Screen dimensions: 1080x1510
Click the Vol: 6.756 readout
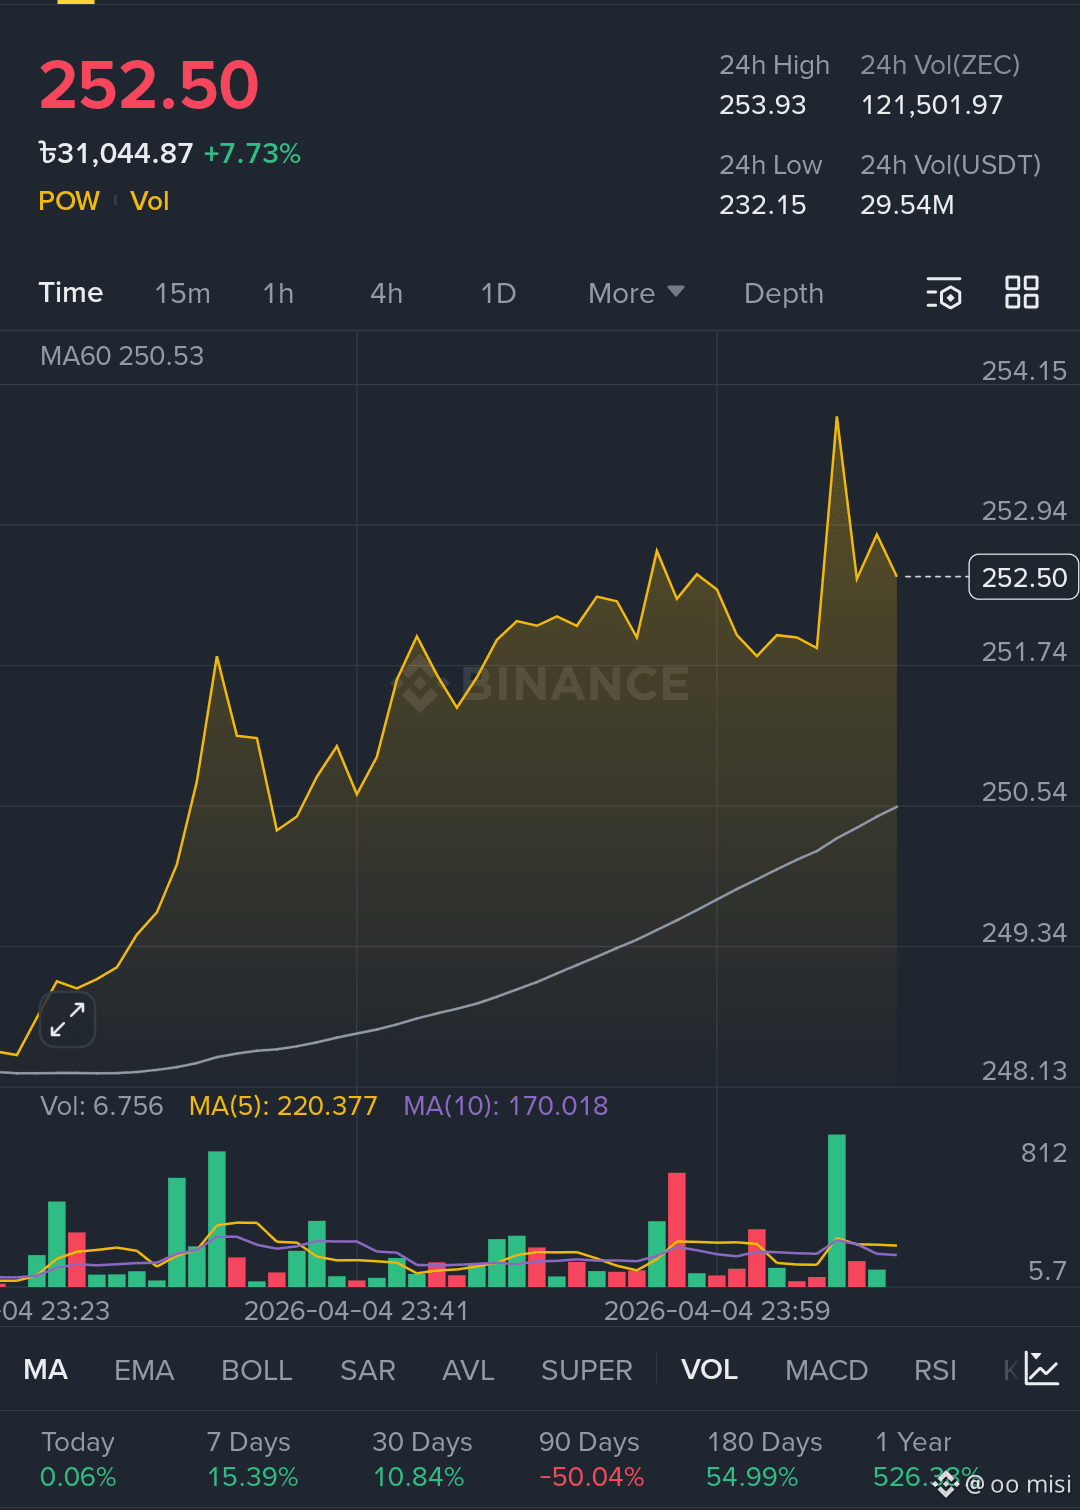101,1106
